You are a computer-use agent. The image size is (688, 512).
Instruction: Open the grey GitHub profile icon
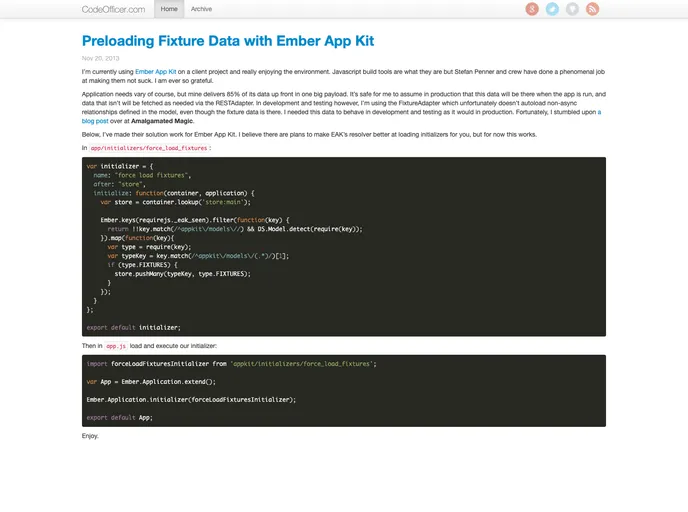pyautogui.click(x=572, y=9)
